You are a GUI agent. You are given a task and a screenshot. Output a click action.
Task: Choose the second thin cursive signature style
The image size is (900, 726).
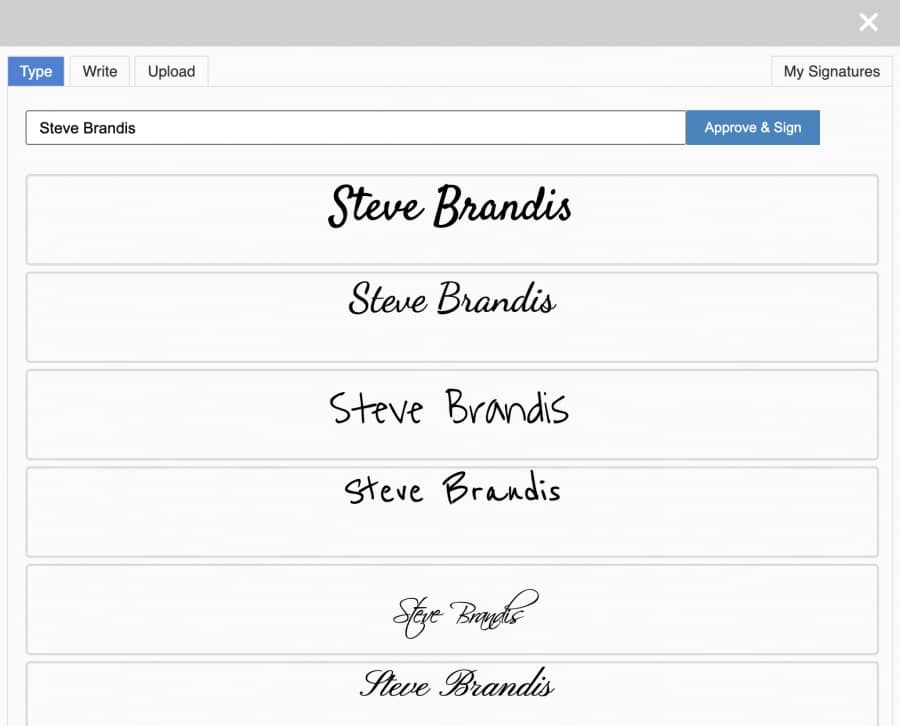(x=452, y=317)
